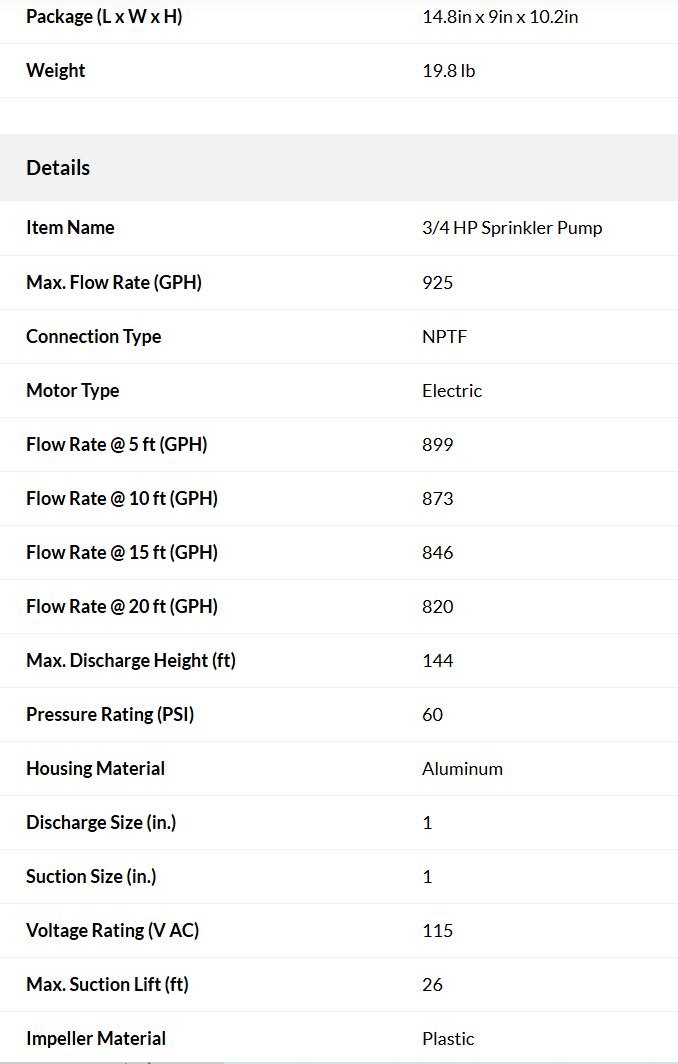Screen dimensions: 678x1064
Task: Click the Max. Suction Lift value 26
Action: pyautogui.click(x=432, y=985)
